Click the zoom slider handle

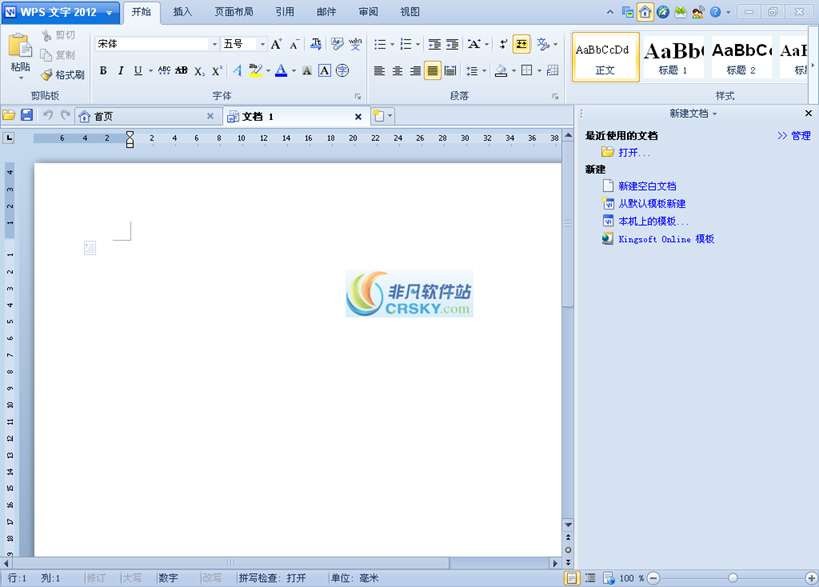[x=733, y=578]
